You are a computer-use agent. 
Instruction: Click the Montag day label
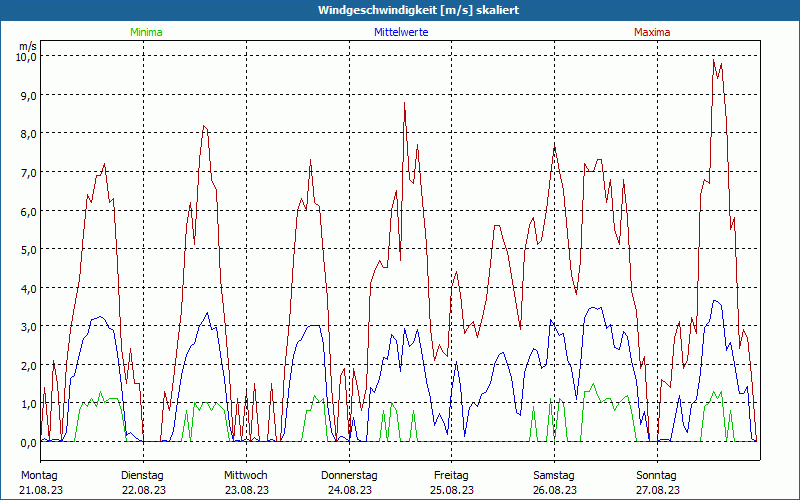coord(39,476)
